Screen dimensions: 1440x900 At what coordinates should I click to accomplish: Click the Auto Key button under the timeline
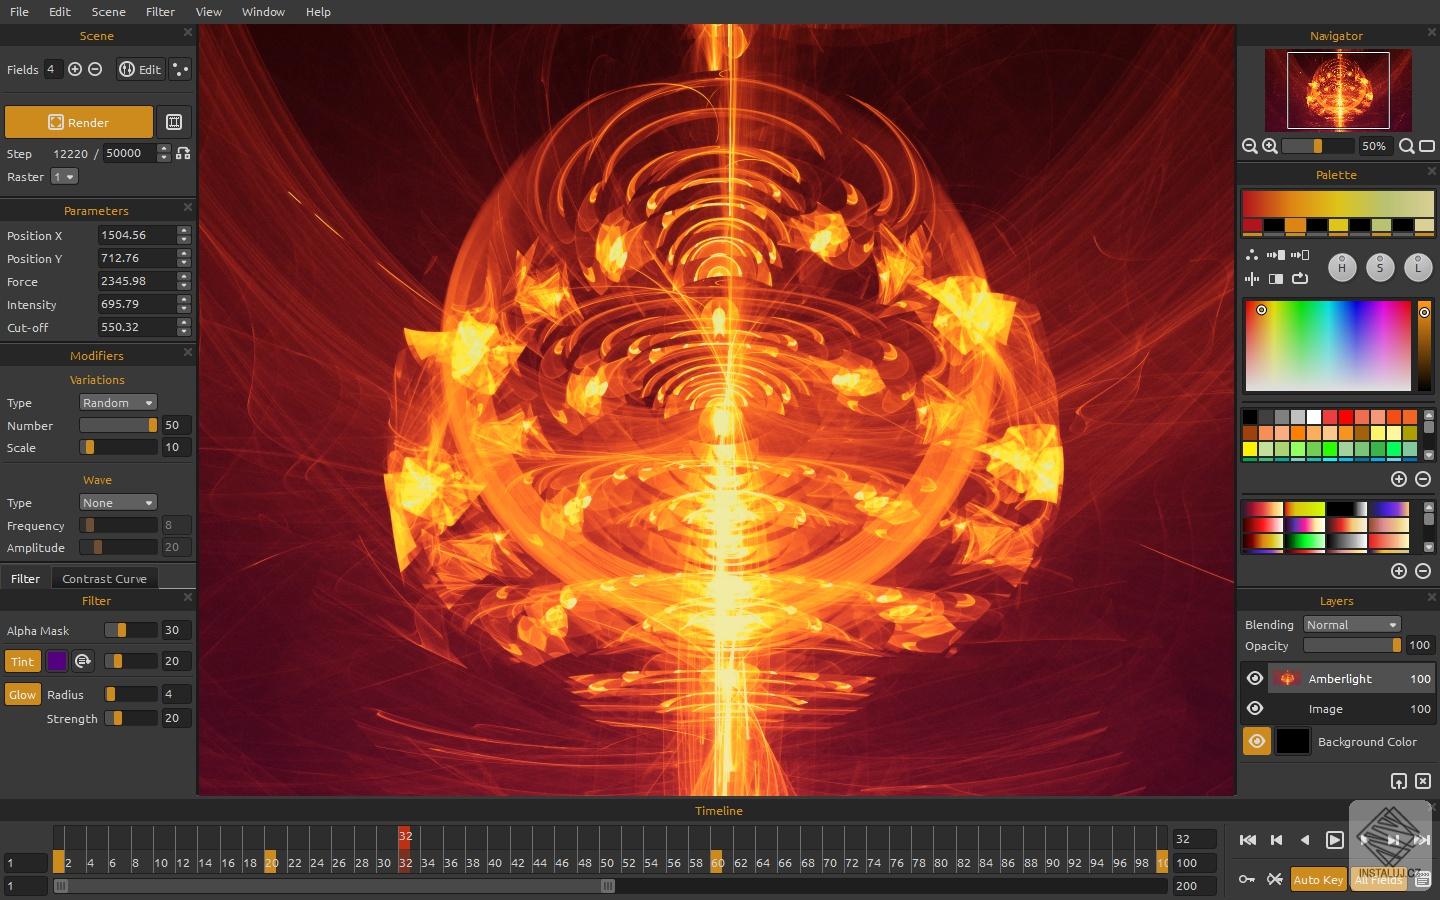tap(1318, 880)
